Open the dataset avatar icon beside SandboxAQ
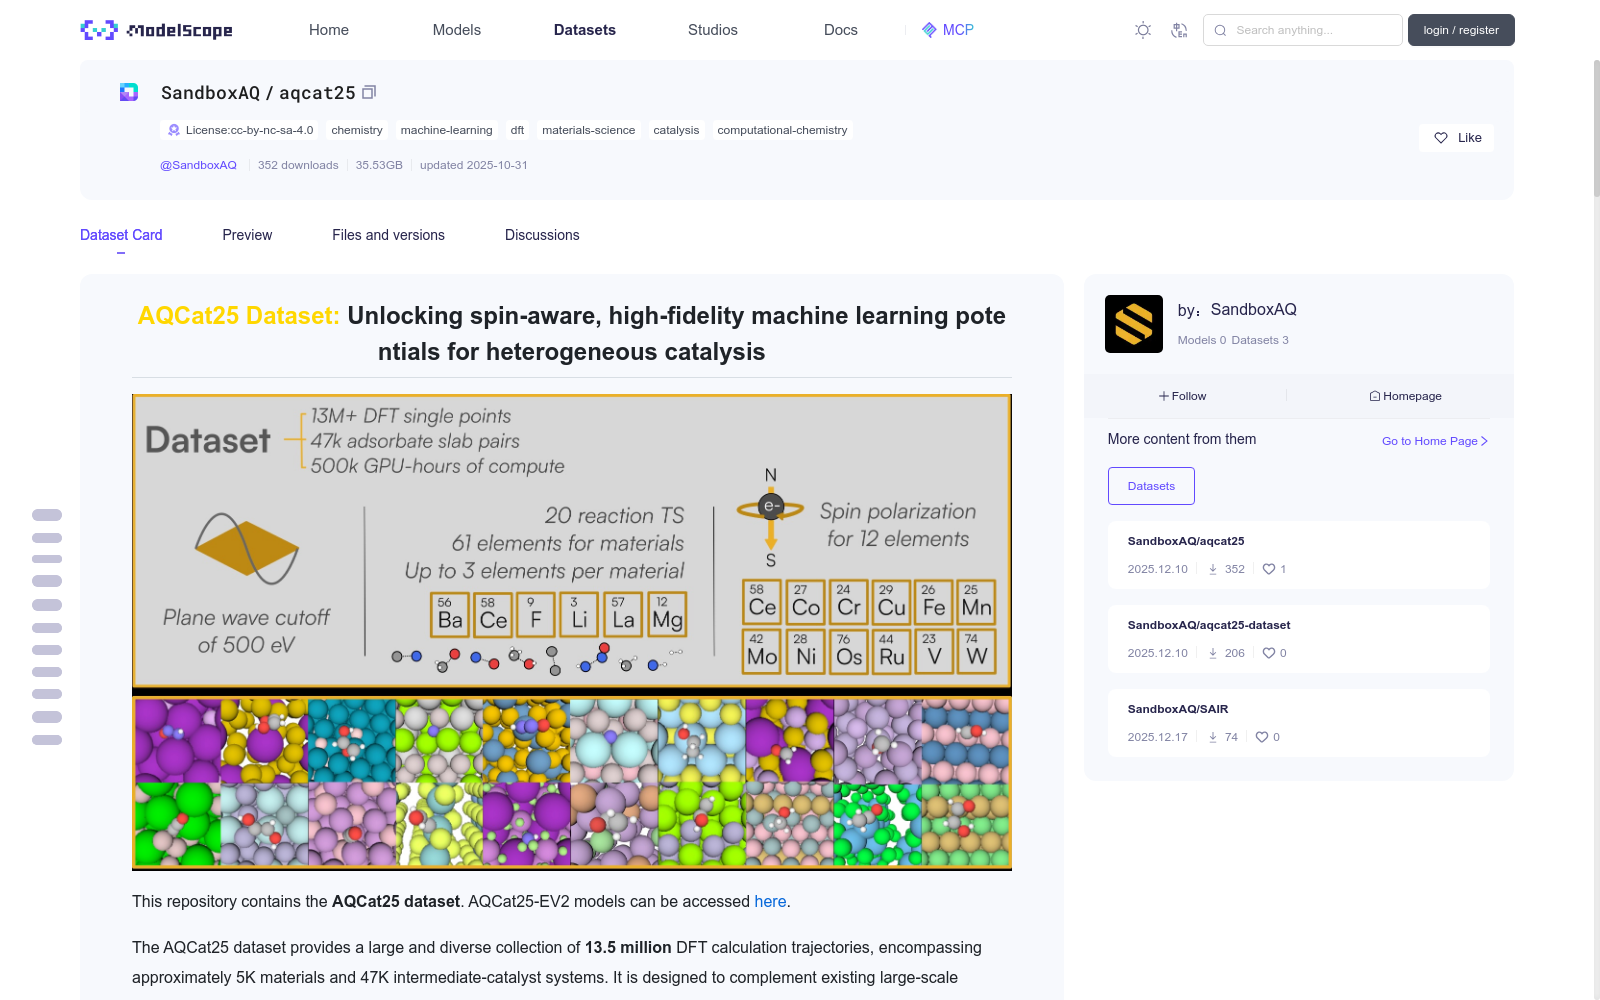The image size is (1600, 1000). coord(129,92)
